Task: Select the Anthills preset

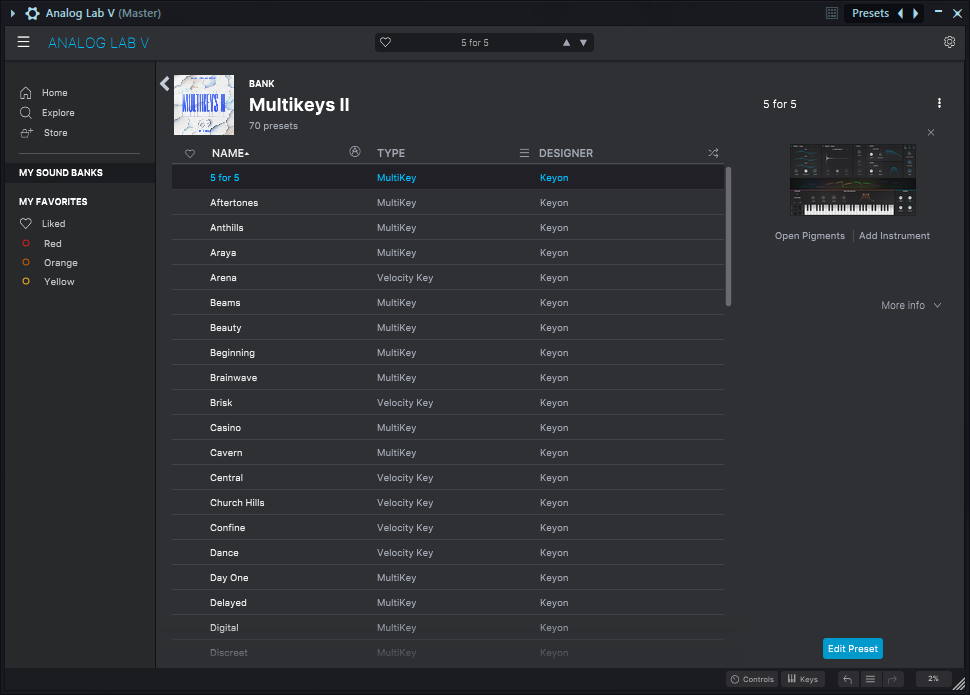Action: pos(448,228)
